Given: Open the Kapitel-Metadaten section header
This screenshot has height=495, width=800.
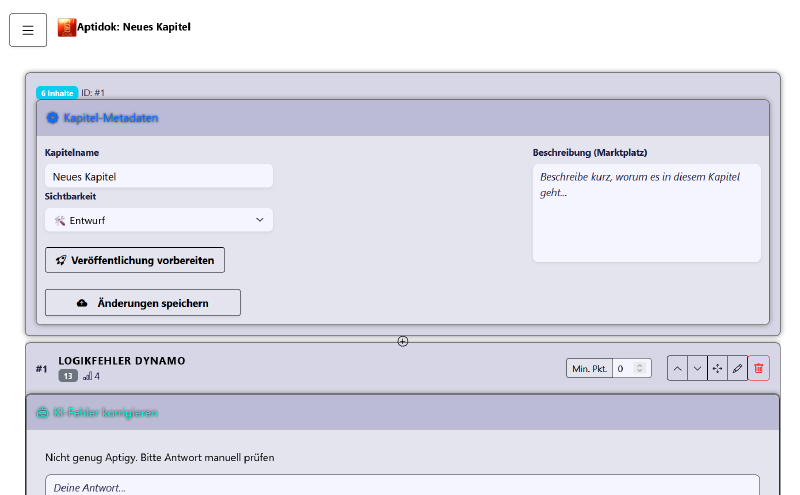Looking at the screenshot, I should click(403, 118).
